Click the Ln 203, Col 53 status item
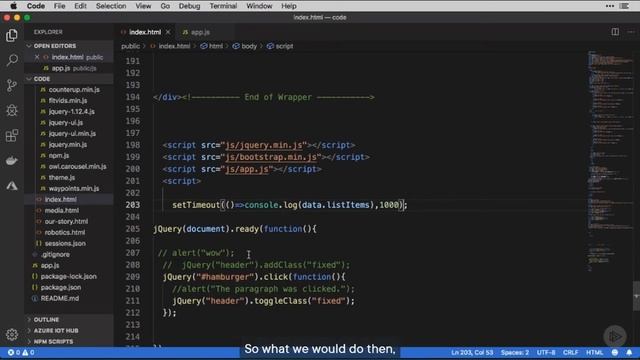 472,352
